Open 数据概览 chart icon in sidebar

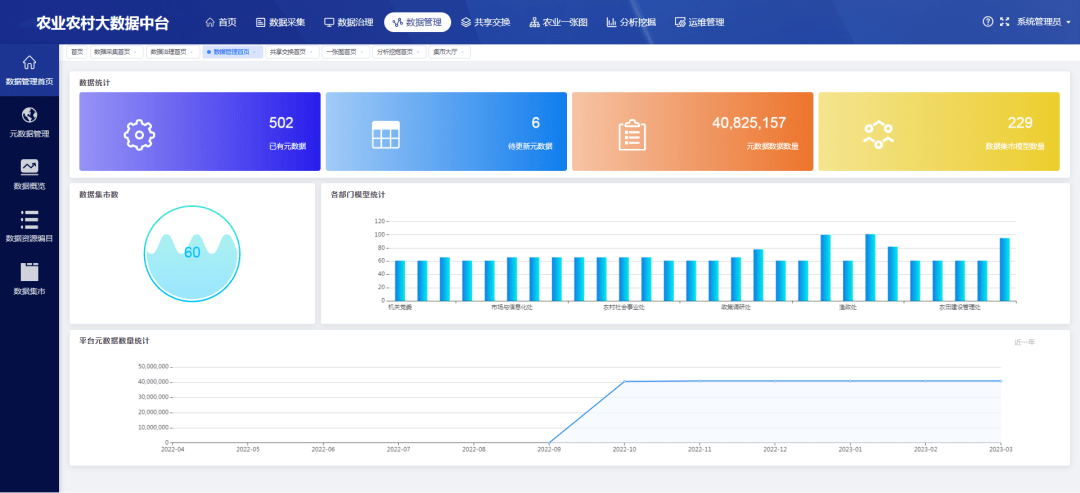point(30,167)
